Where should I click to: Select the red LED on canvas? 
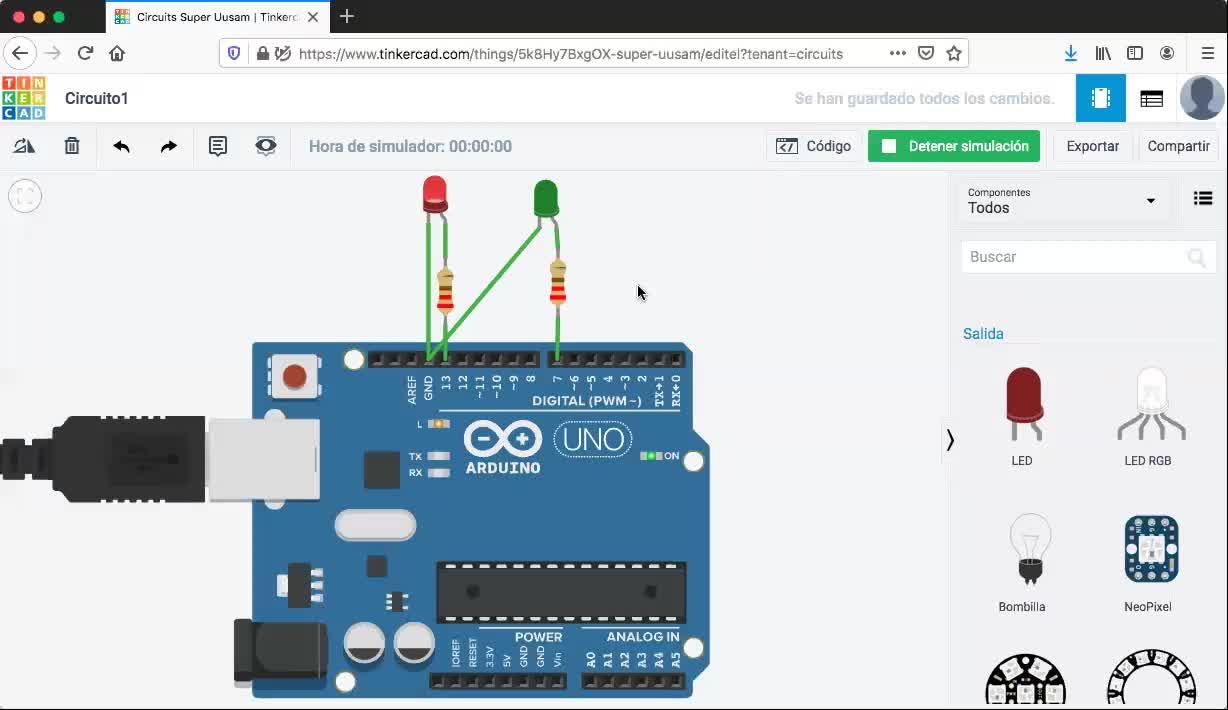[435, 195]
